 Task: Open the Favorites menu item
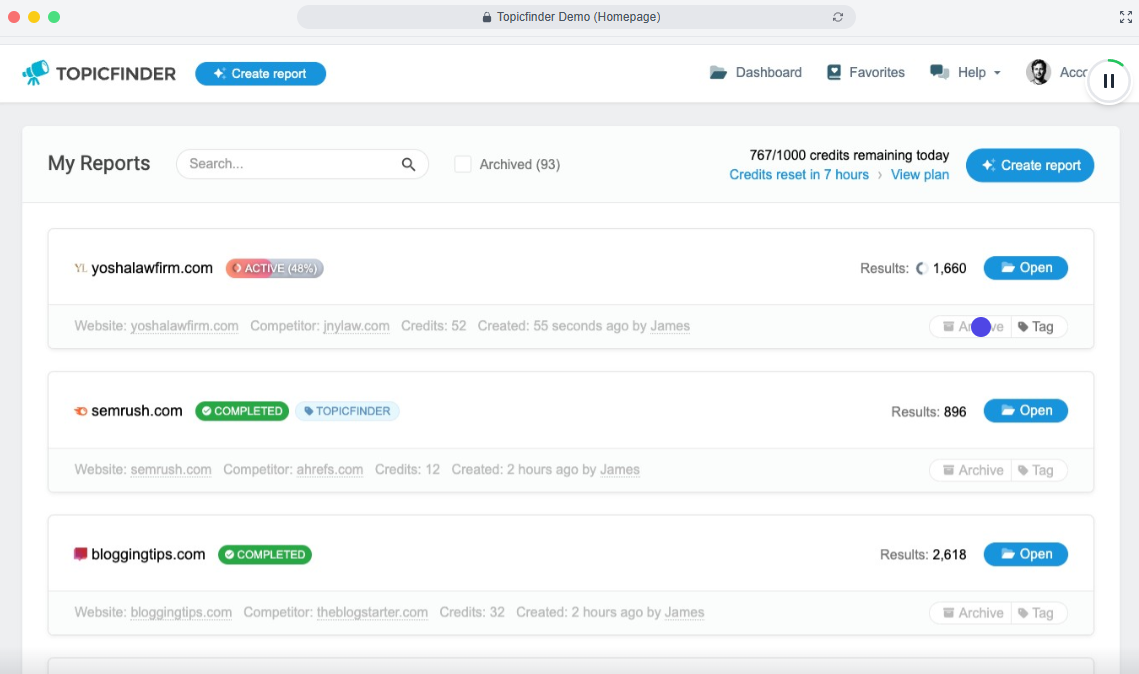[x=865, y=72]
